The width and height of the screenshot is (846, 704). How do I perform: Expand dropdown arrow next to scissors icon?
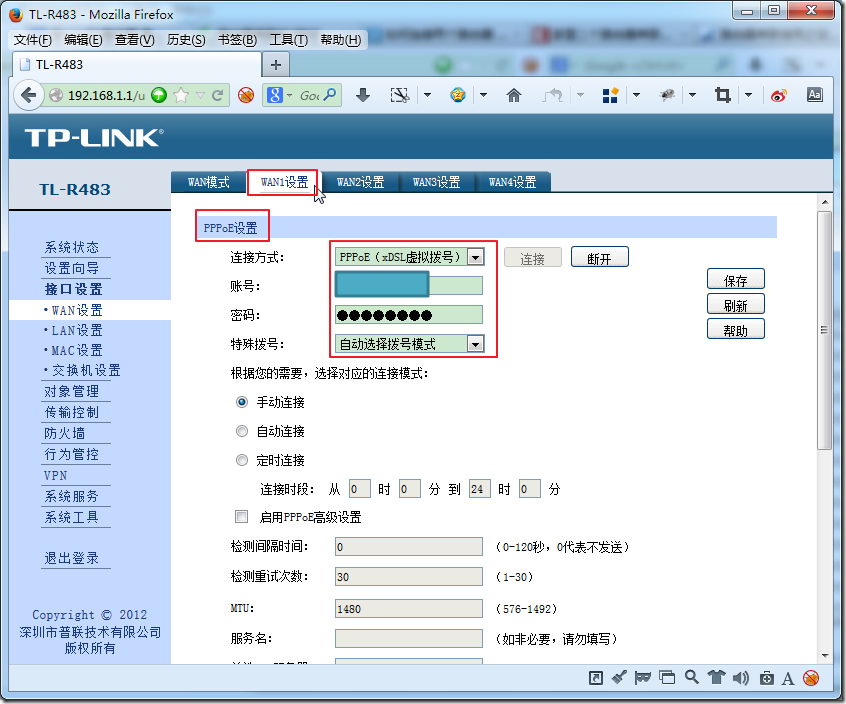pyautogui.click(x=427, y=95)
